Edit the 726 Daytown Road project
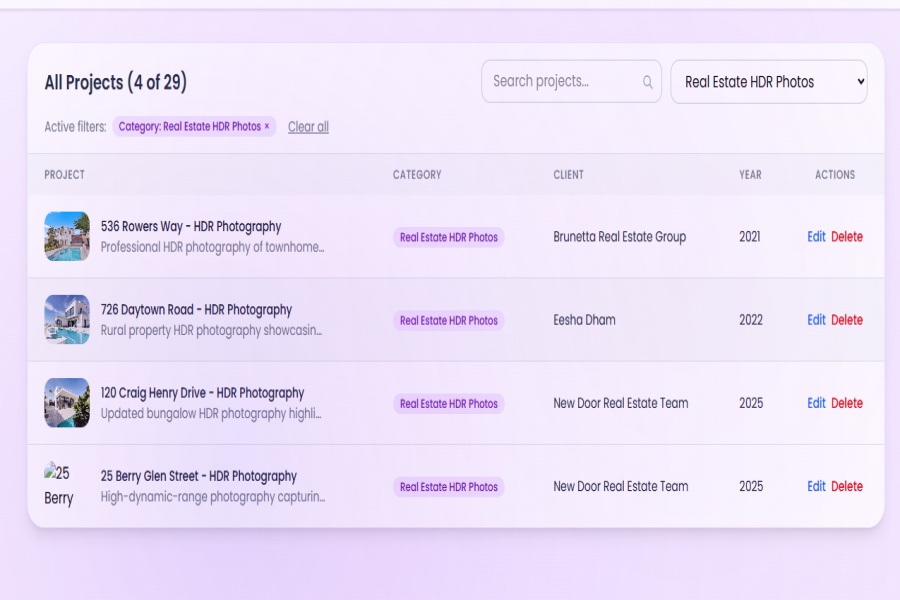900x600 pixels. (816, 320)
